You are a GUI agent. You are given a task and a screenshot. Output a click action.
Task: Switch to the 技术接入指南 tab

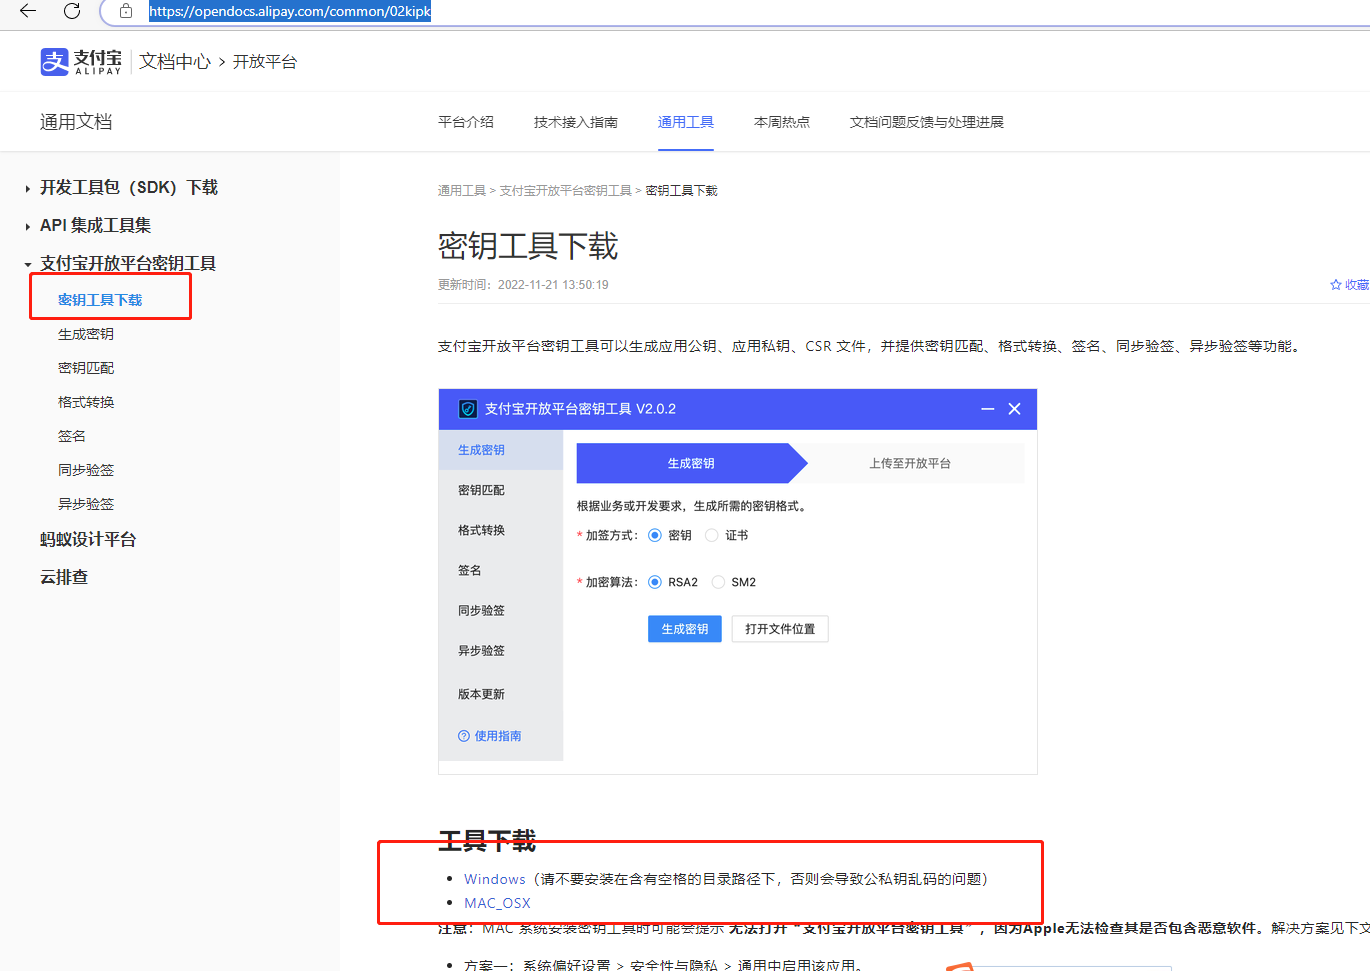click(x=575, y=122)
